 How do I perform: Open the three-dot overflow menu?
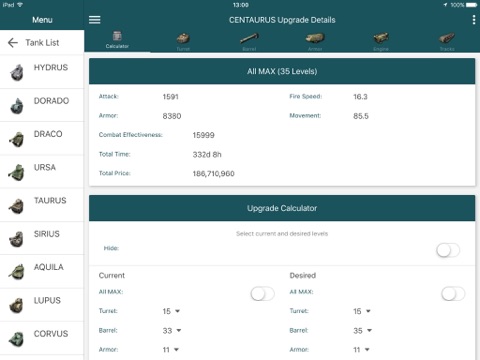click(x=474, y=20)
